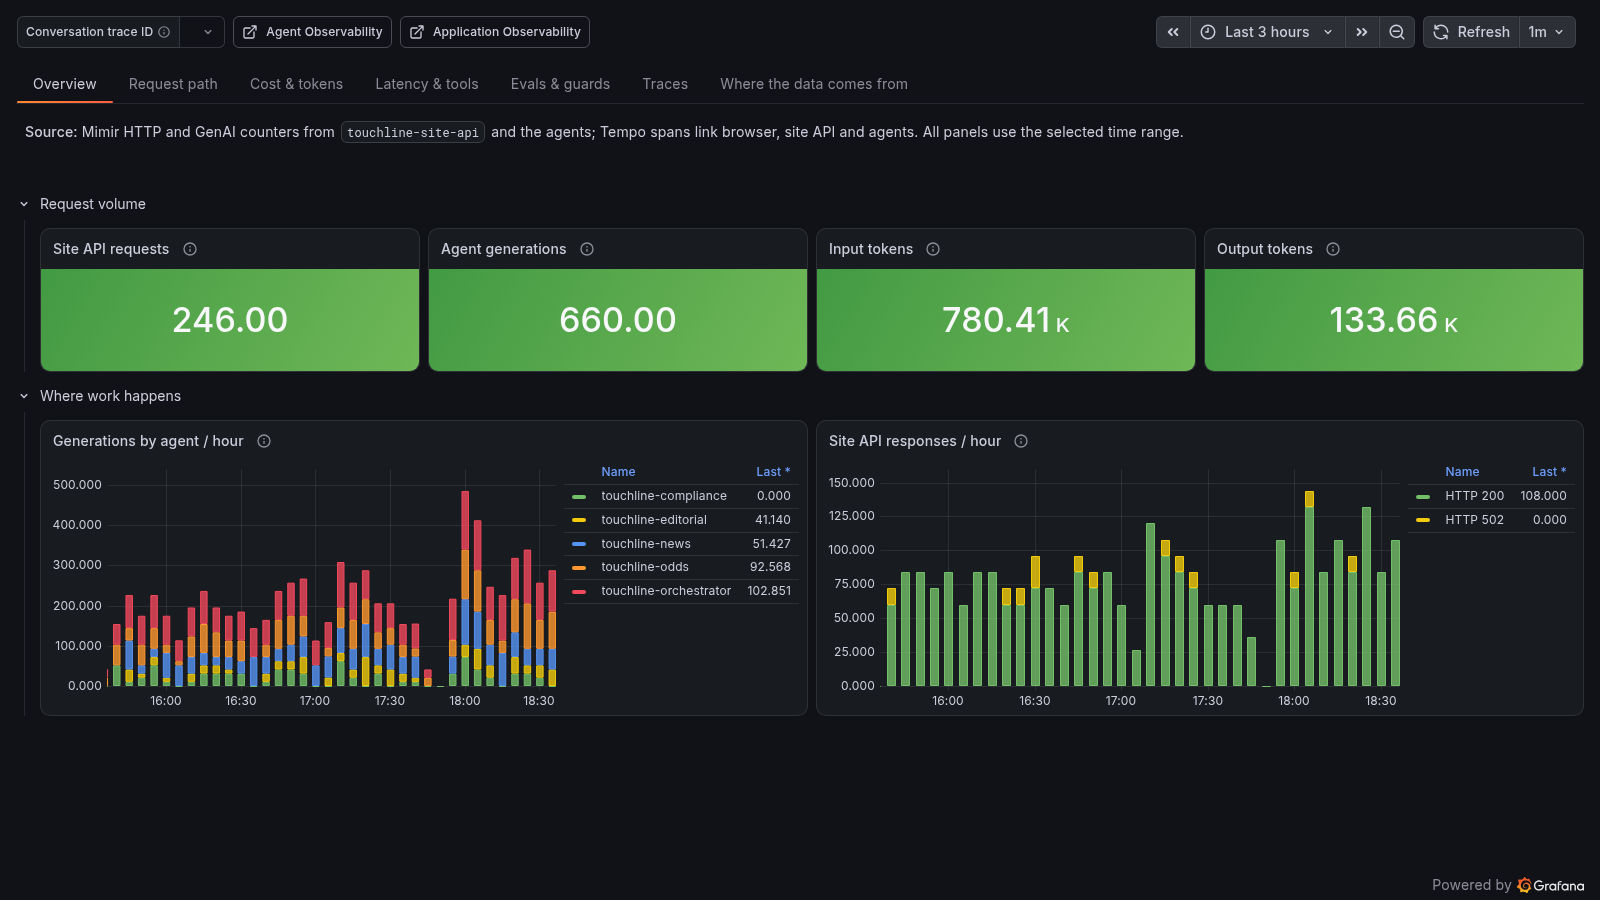The height and width of the screenshot is (900, 1600).
Task: Switch to the Traces tab
Action: (665, 84)
